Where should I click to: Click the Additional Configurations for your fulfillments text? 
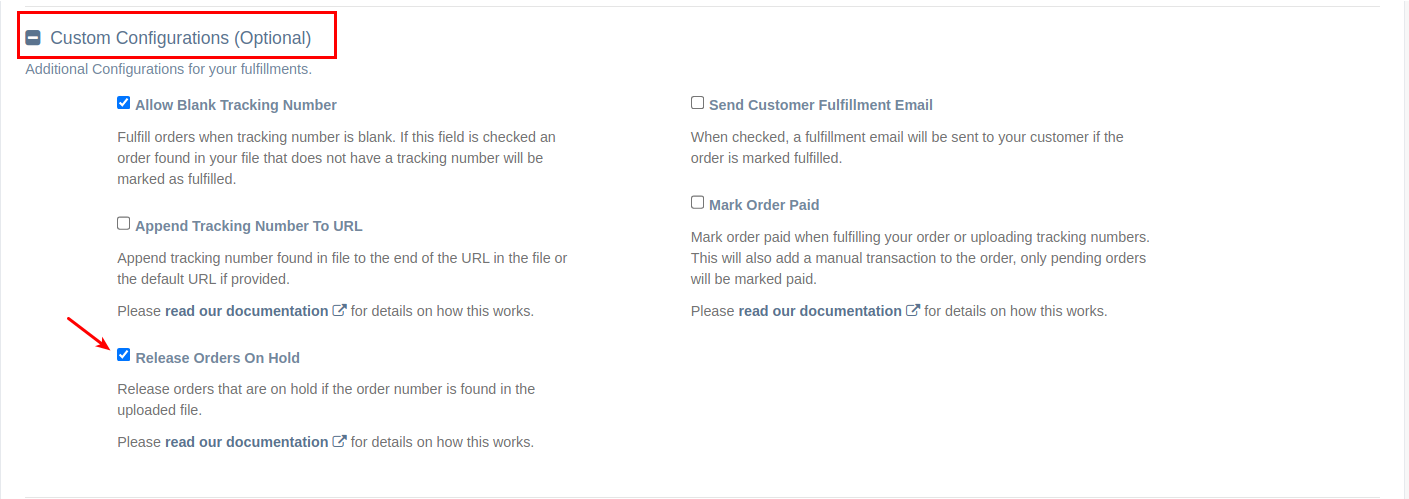tap(168, 70)
